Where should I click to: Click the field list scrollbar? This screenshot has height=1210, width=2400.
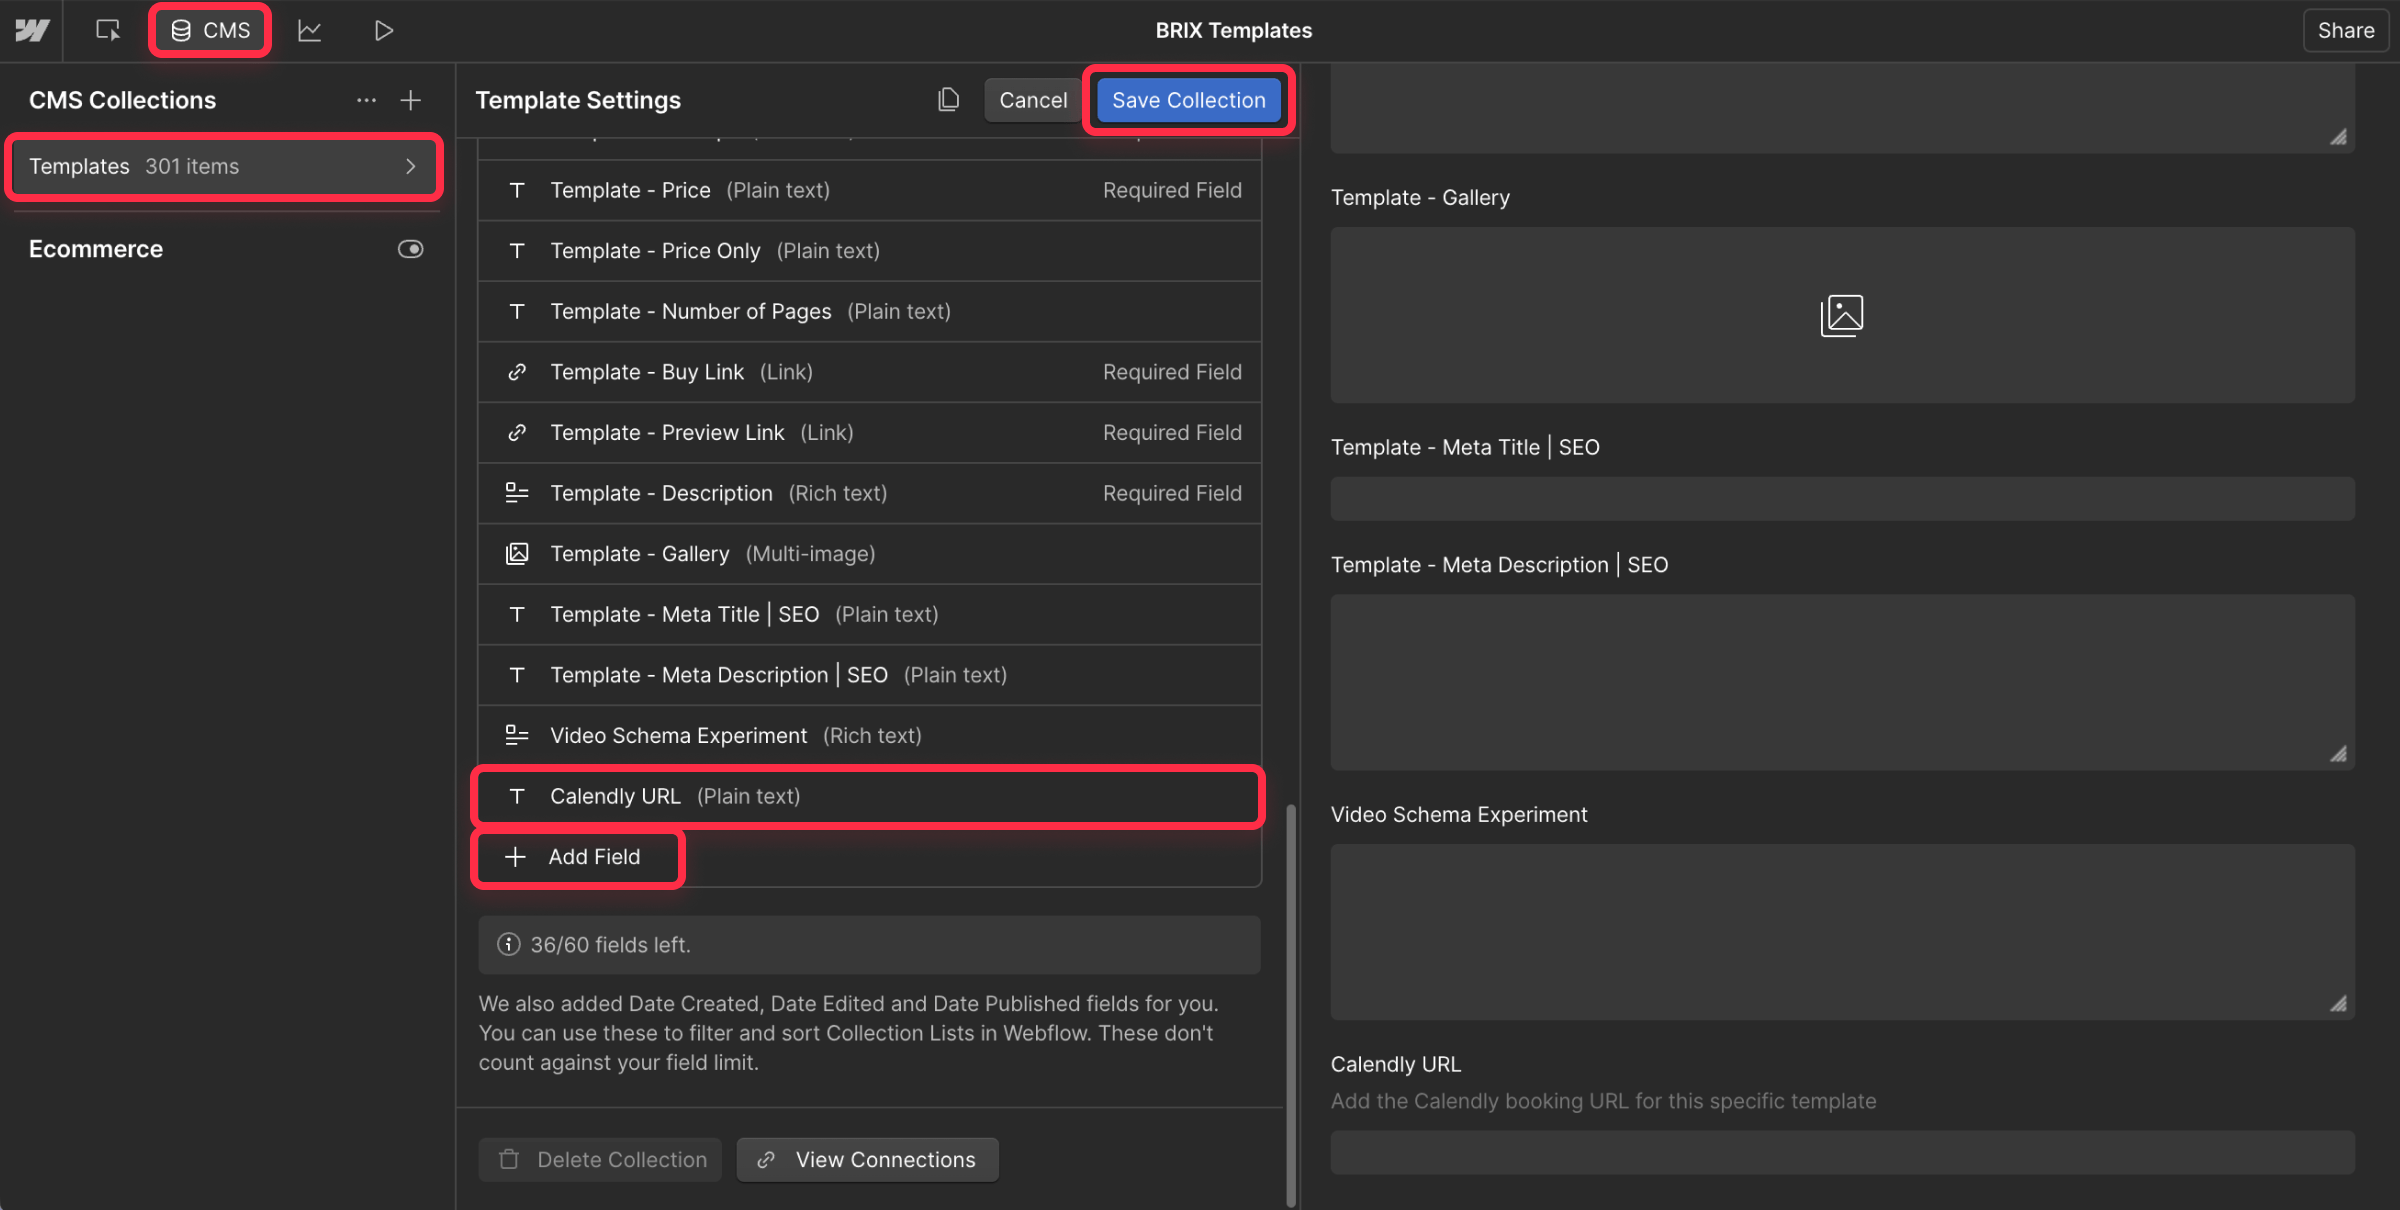(1290, 1004)
